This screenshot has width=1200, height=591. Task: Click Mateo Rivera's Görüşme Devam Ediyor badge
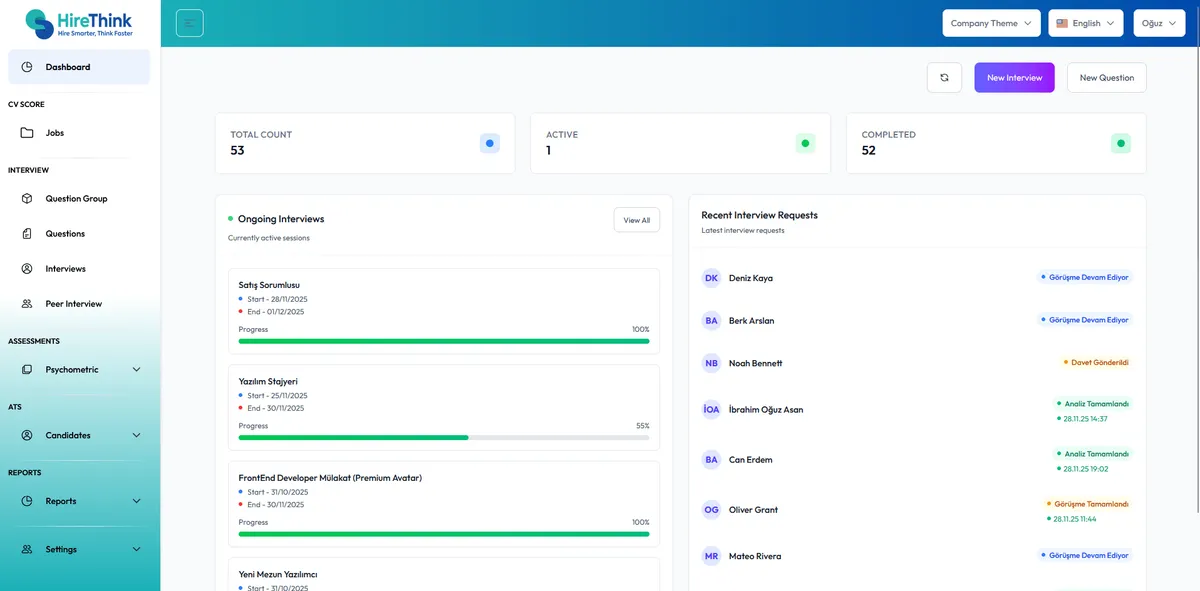click(x=1085, y=555)
